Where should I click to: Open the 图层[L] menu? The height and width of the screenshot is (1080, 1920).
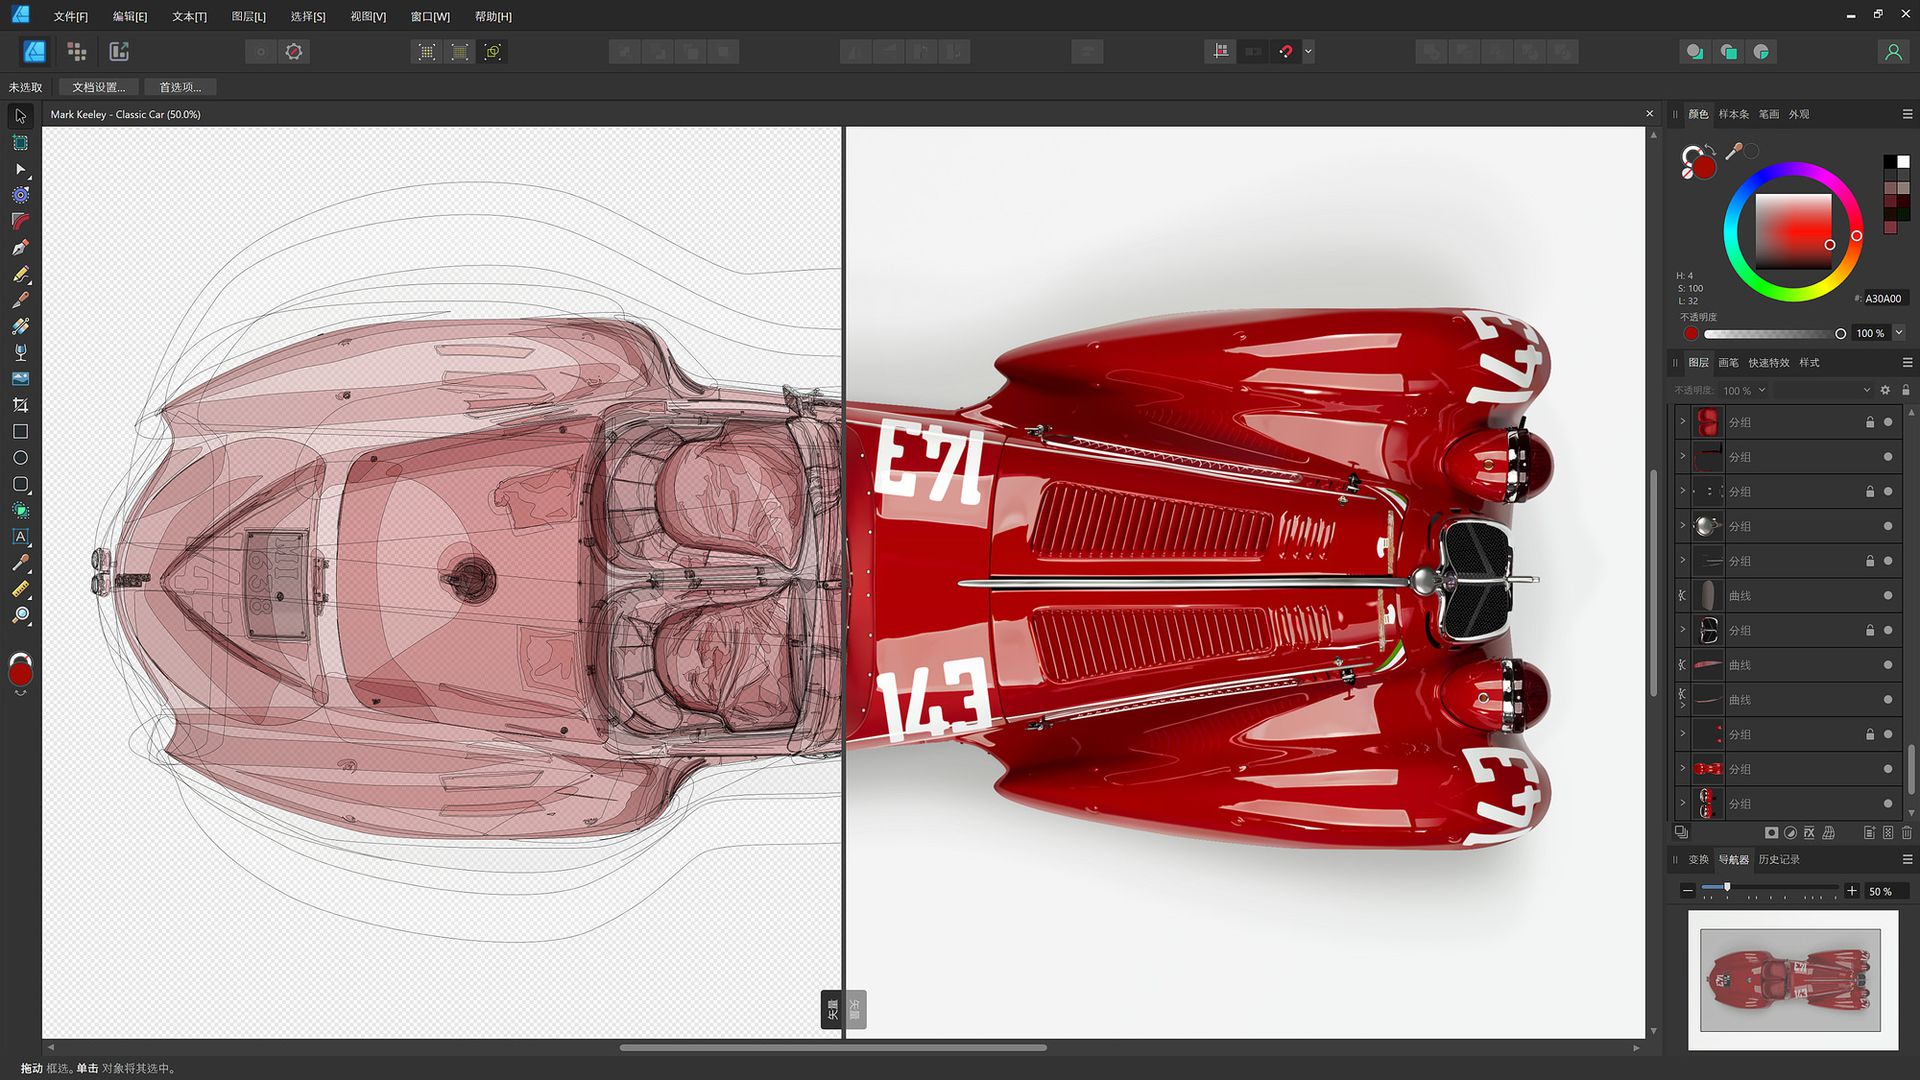pos(248,17)
